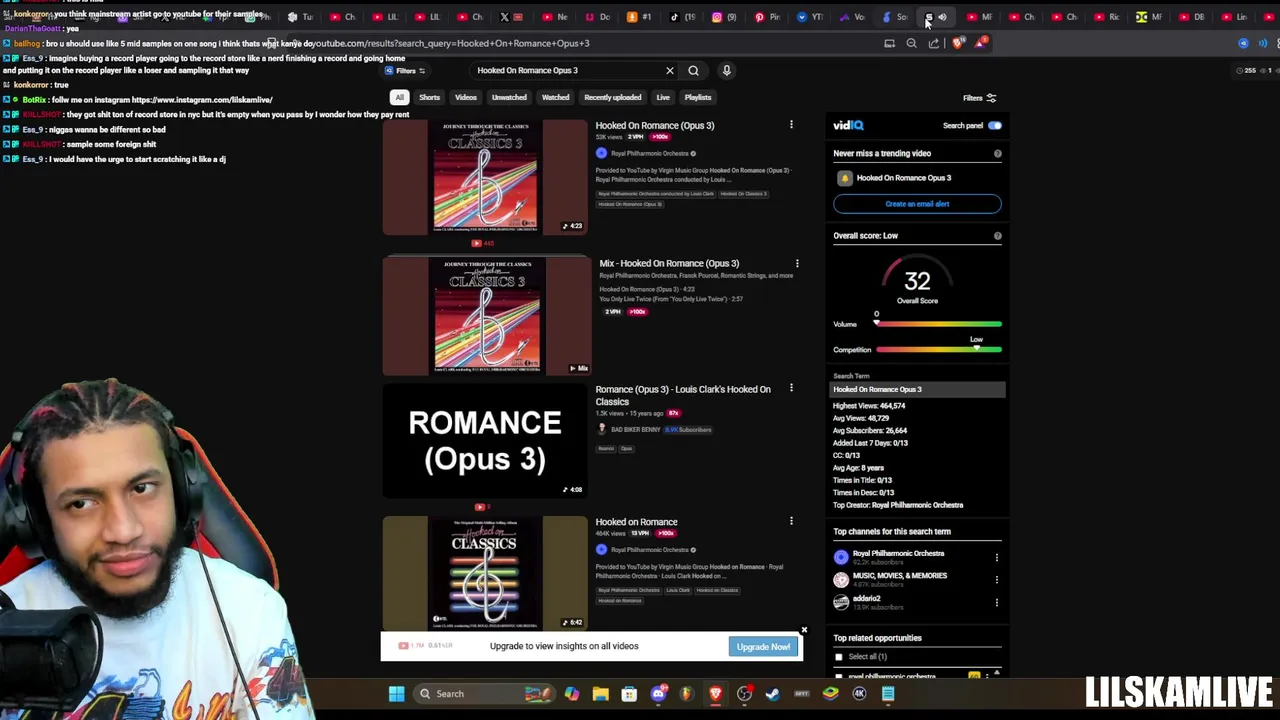The width and height of the screenshot is (1280, 720).
Task: Open options for Royal Philharmonic Orchestra channel row
Action: coord(997,557)
